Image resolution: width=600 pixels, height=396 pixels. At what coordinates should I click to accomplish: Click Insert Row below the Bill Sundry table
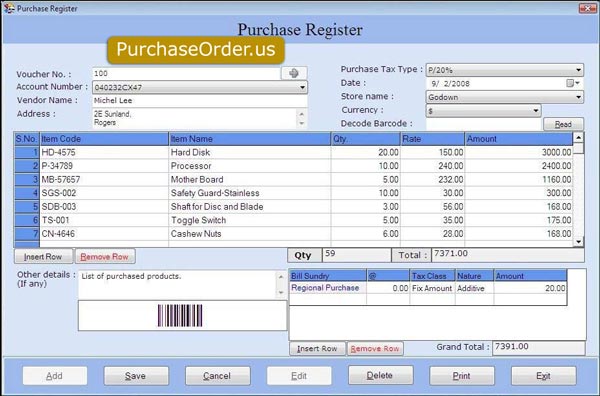317,349
